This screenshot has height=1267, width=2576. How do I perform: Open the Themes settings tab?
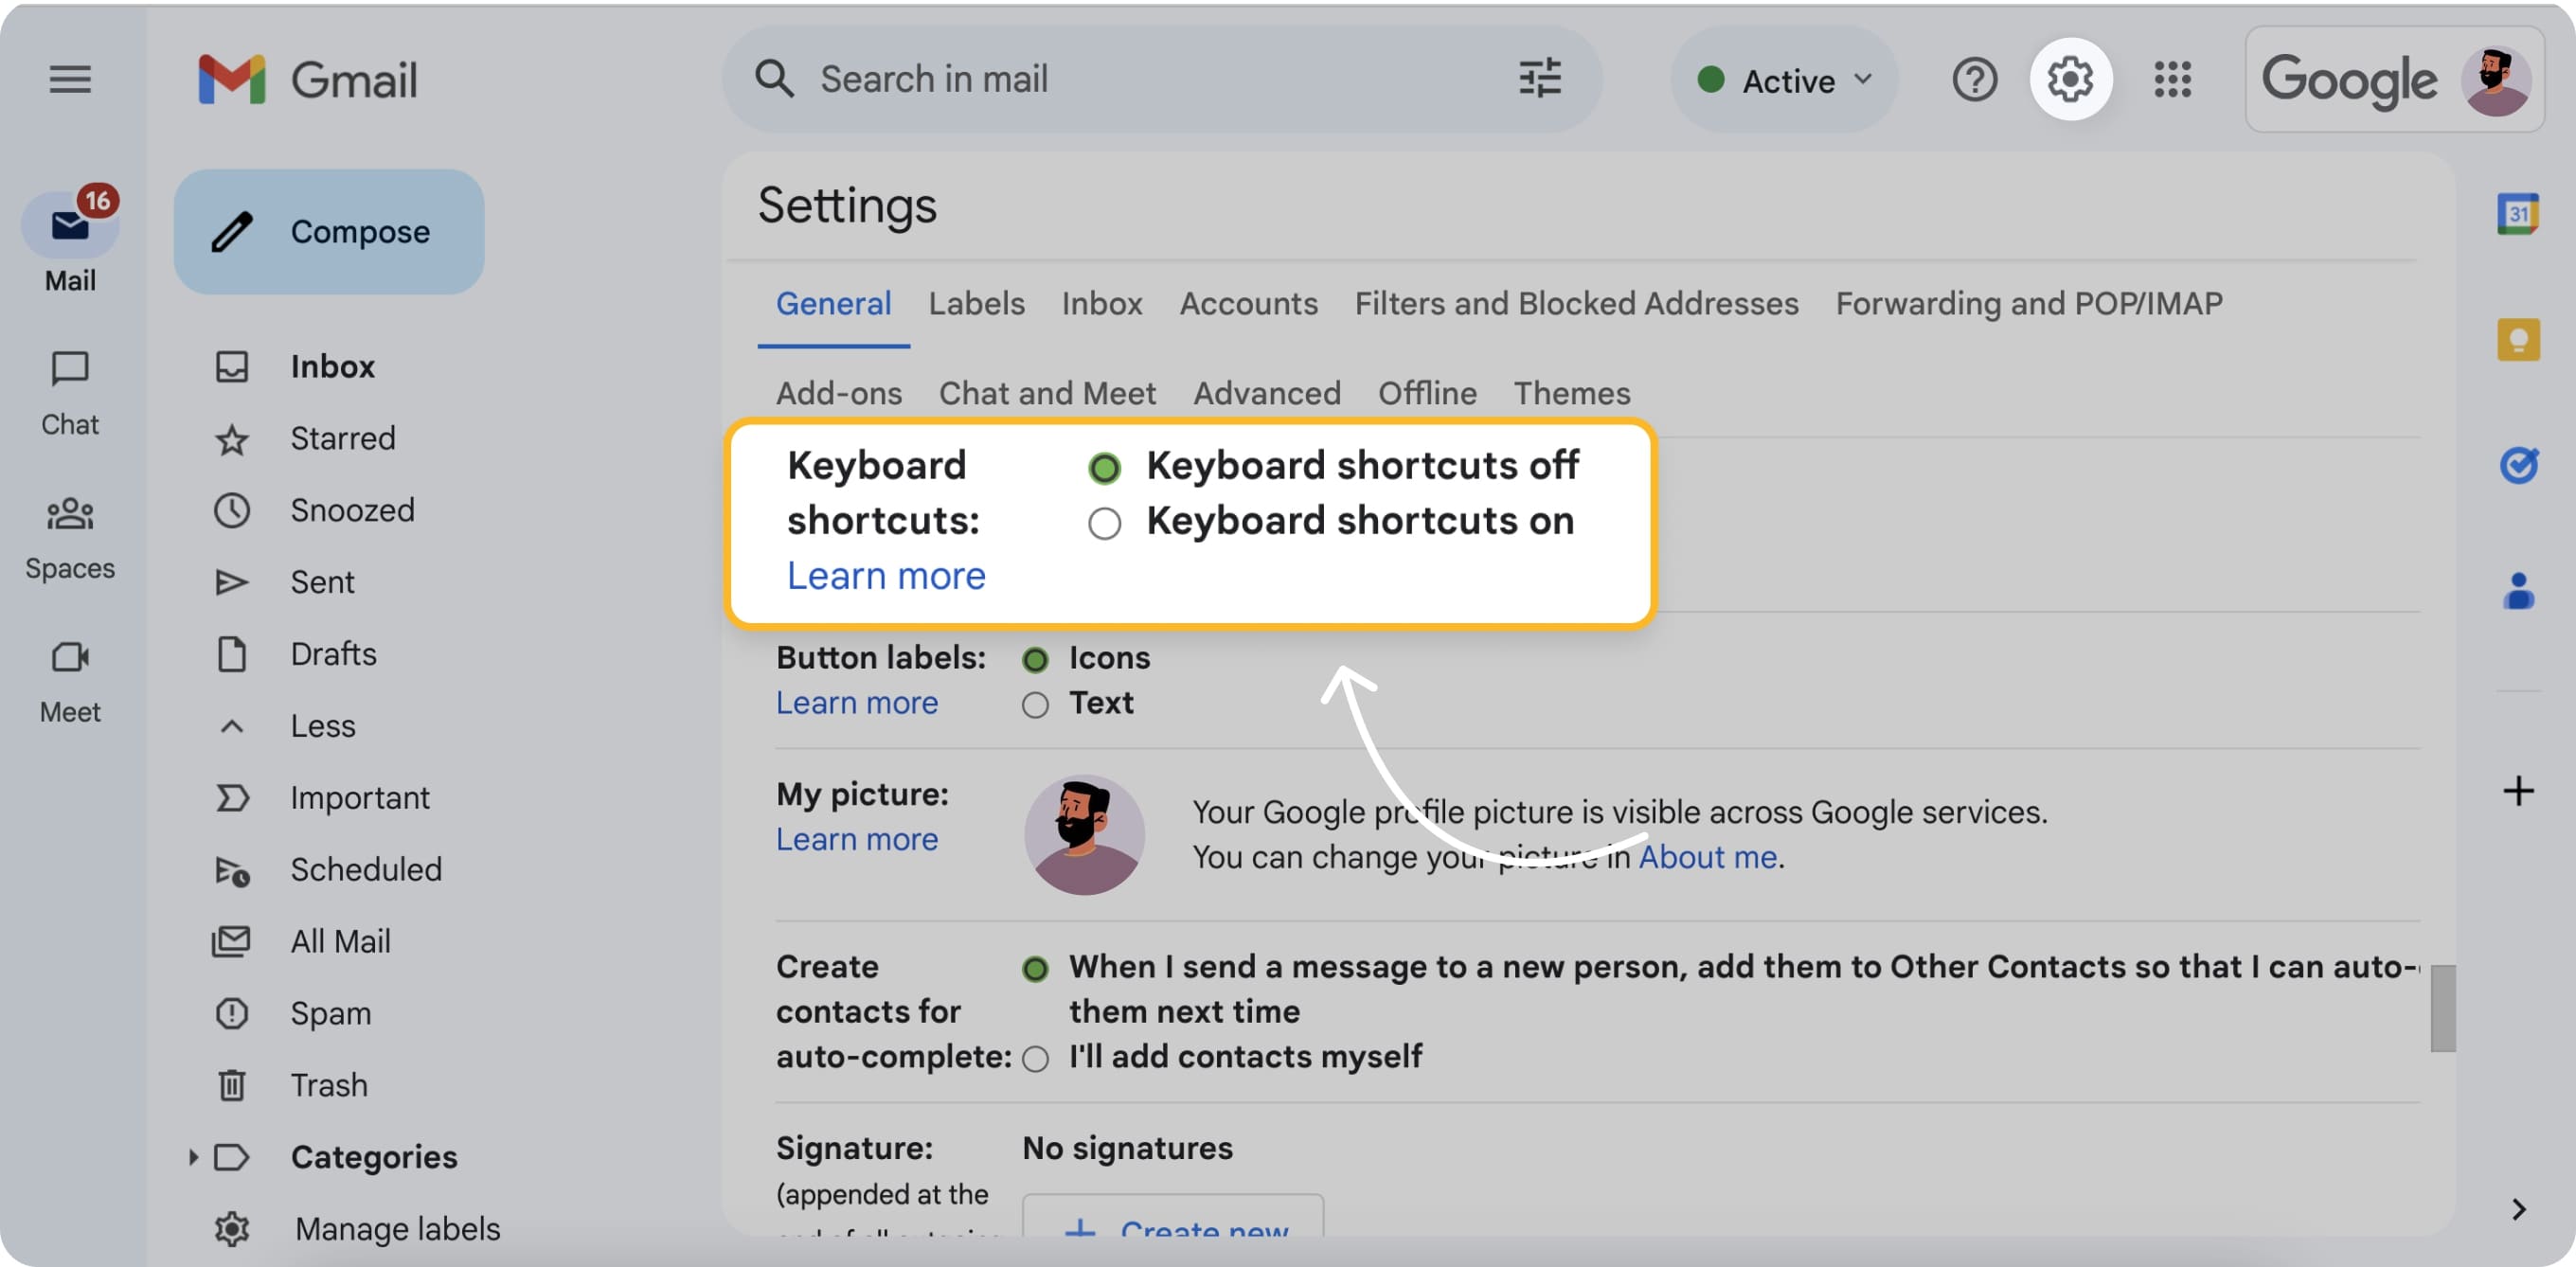1571,393
